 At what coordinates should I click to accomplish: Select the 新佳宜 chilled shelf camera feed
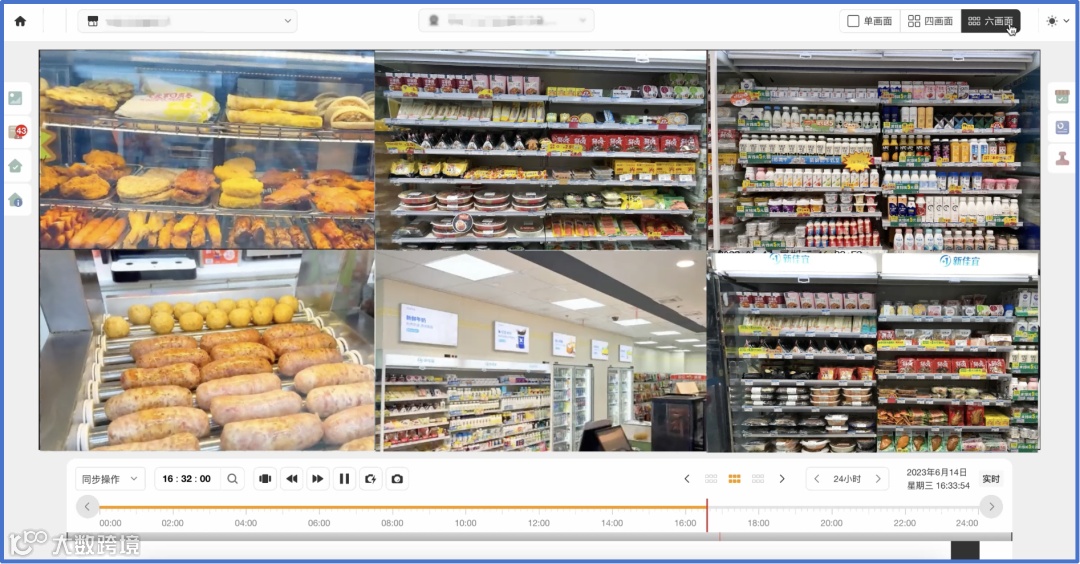pyautogui.click(x=874, y=351)
